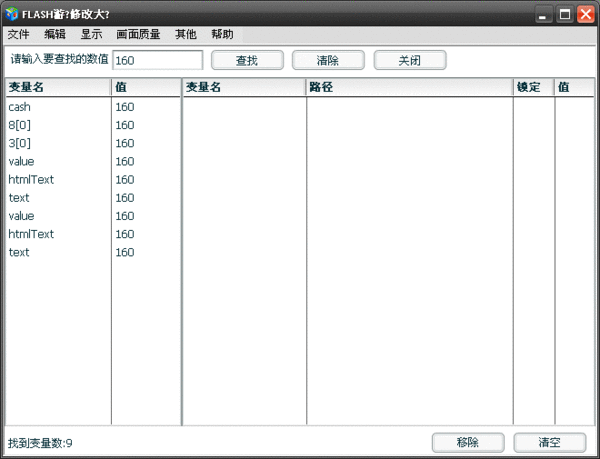This screenshot has width=600, height=459.
Task: Select the last text variable row
Action: 93,252
